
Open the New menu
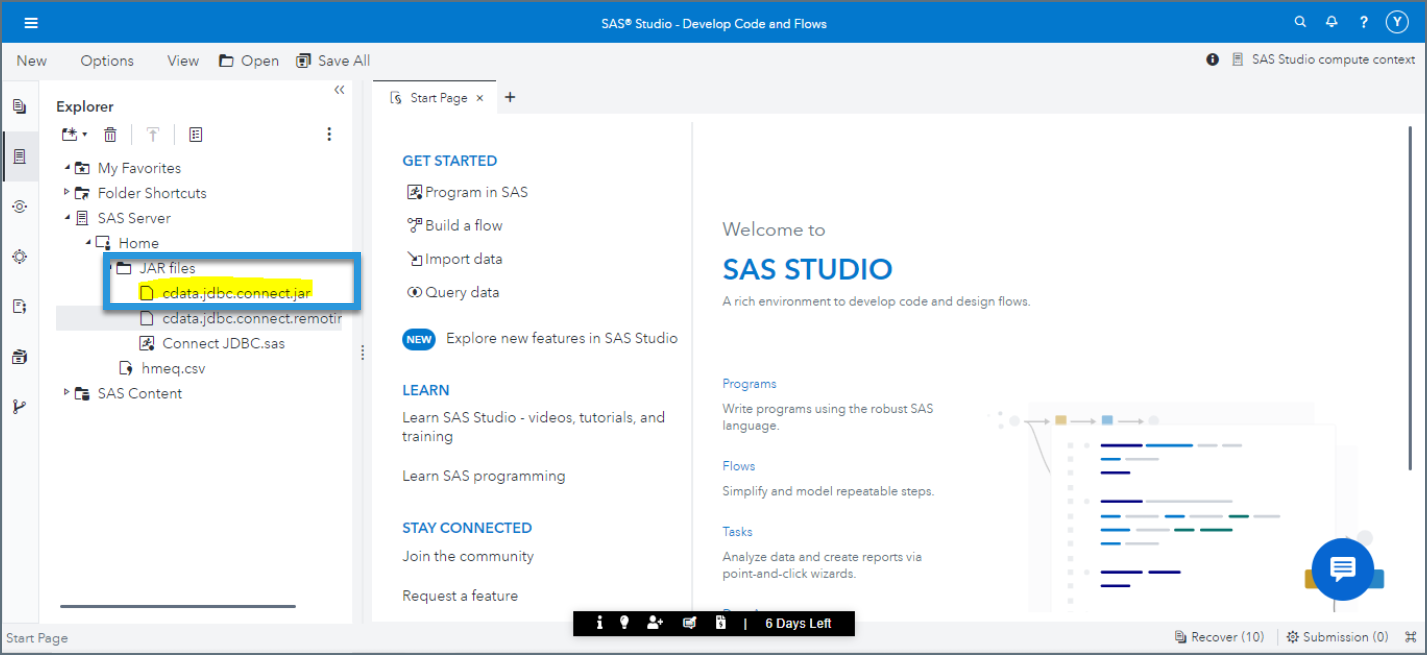point(31,60)
